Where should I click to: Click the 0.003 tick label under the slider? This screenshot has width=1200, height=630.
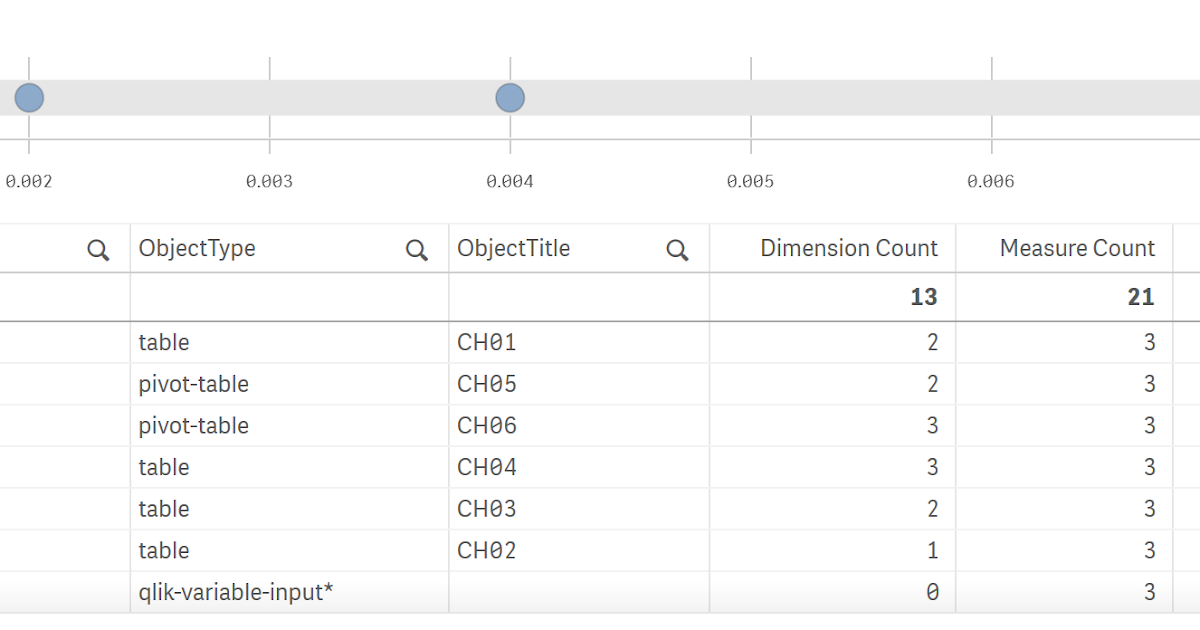[x=270, y=181]
